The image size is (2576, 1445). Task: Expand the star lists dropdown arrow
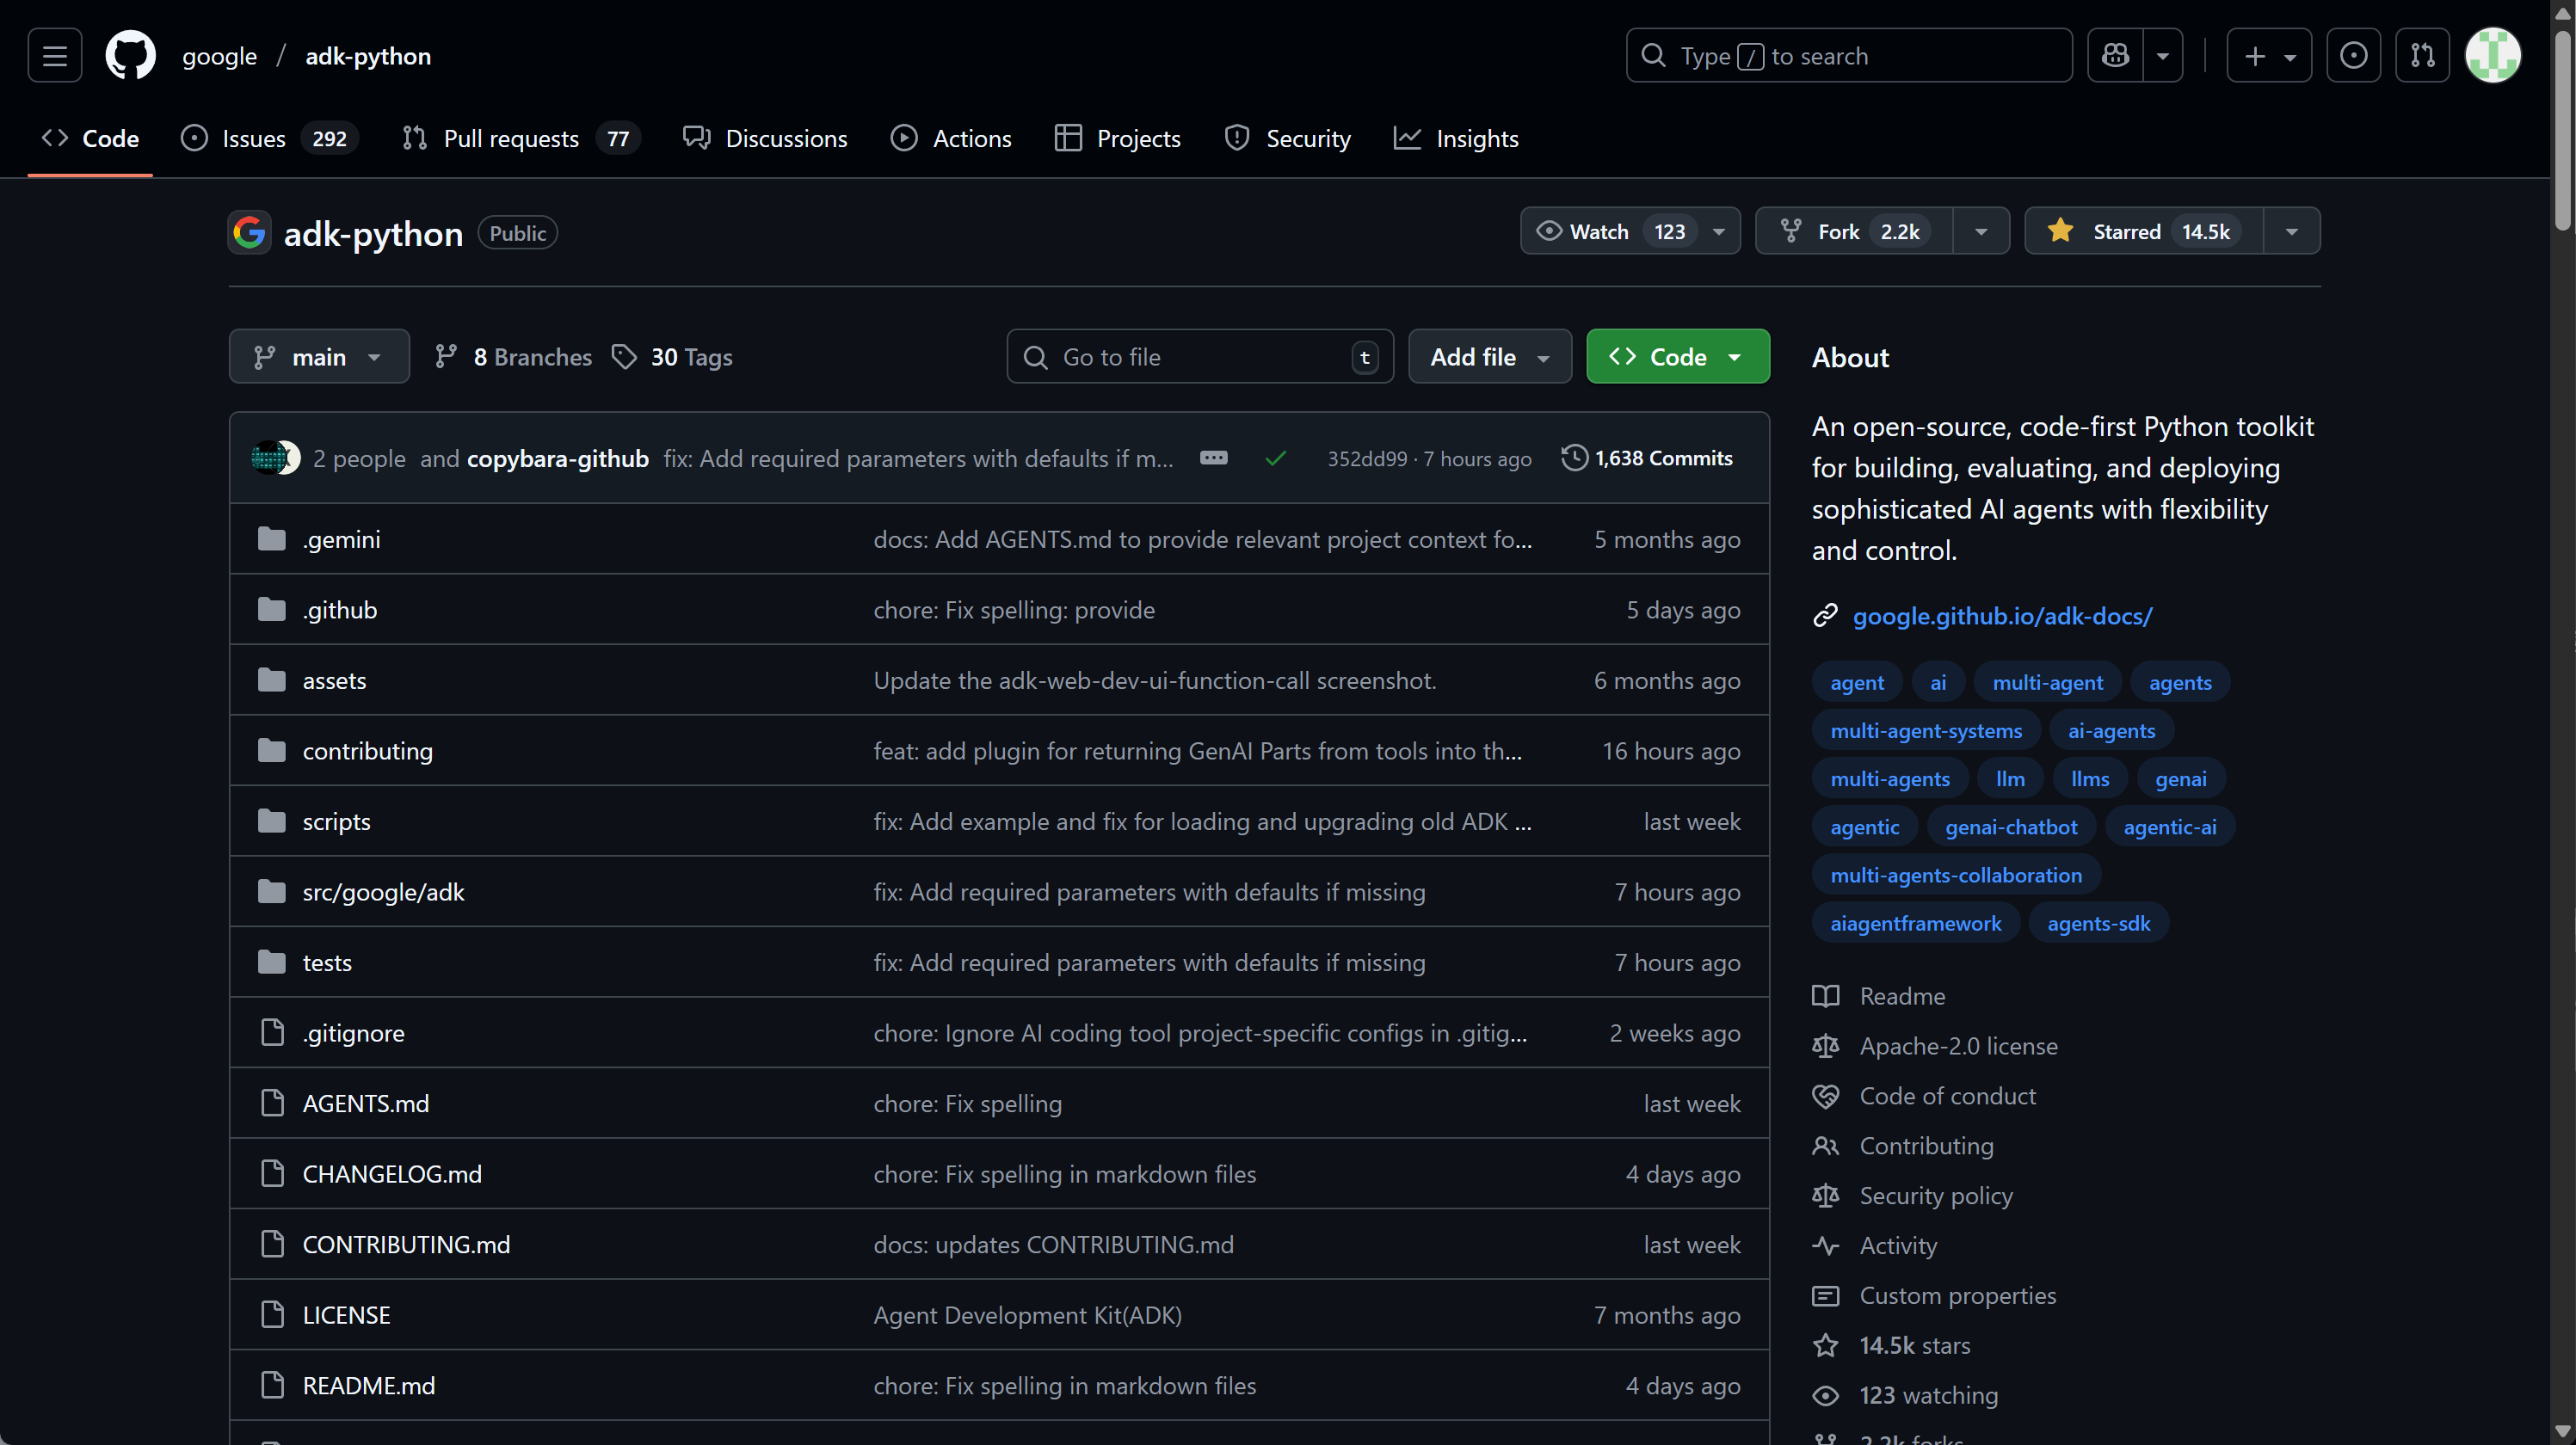2291,231
